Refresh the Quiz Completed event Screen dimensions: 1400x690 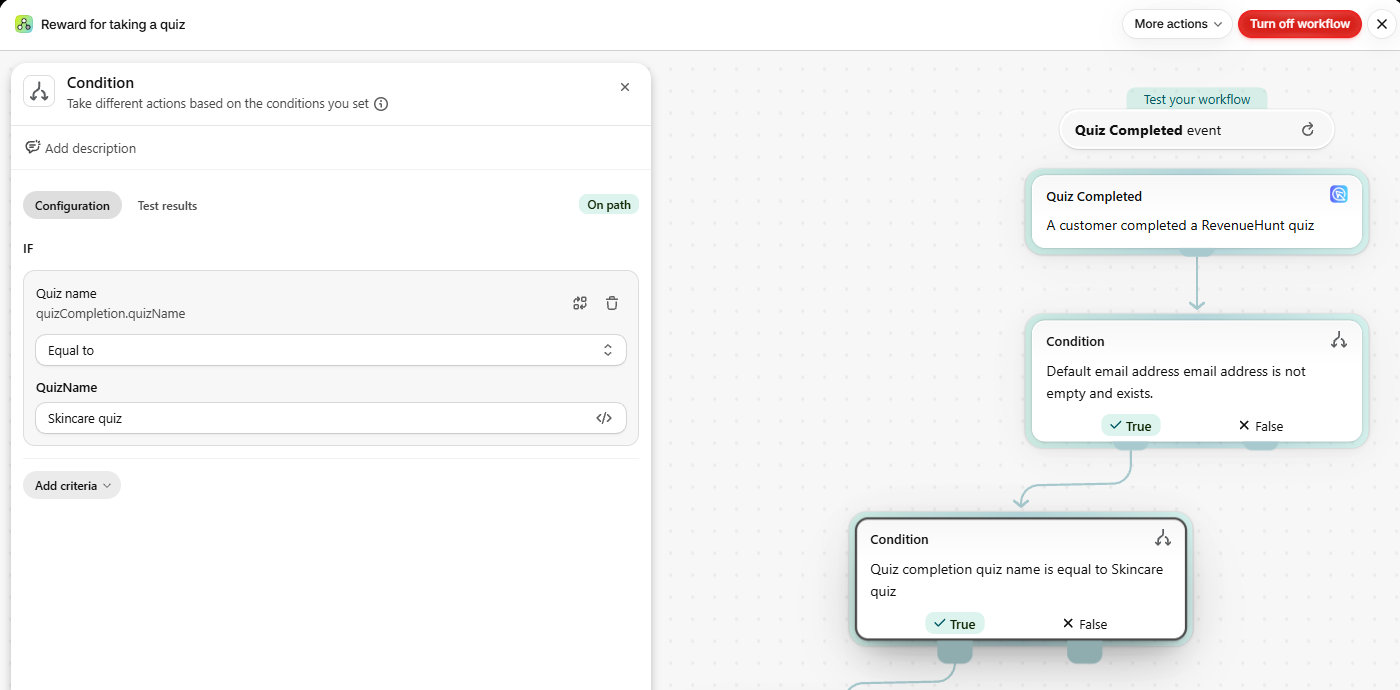pos(1307,130)
